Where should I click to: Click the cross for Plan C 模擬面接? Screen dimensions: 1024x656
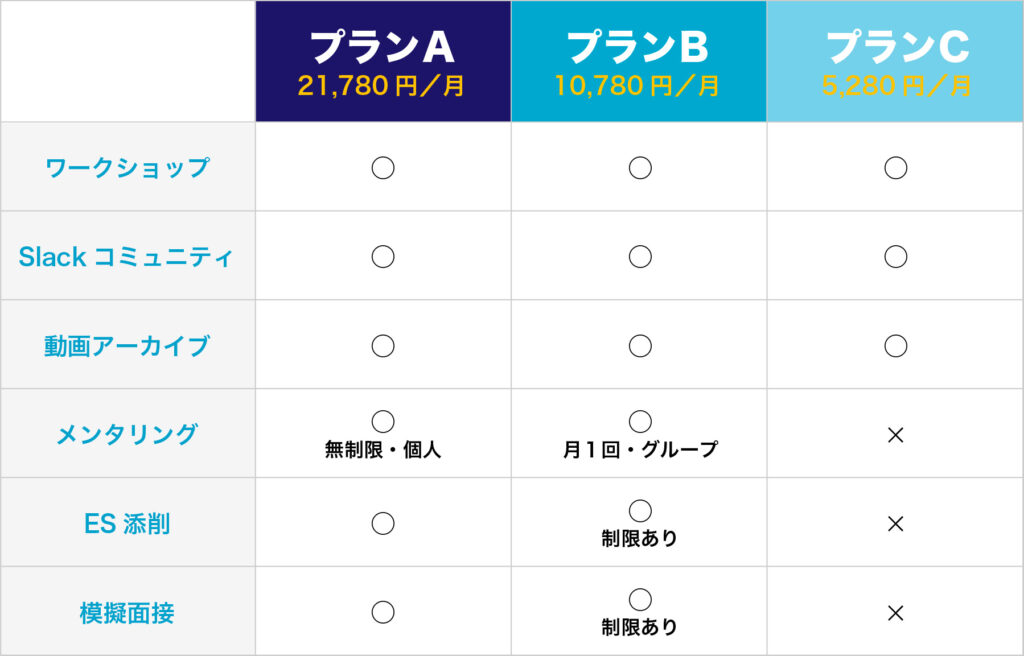click(896, 612)
